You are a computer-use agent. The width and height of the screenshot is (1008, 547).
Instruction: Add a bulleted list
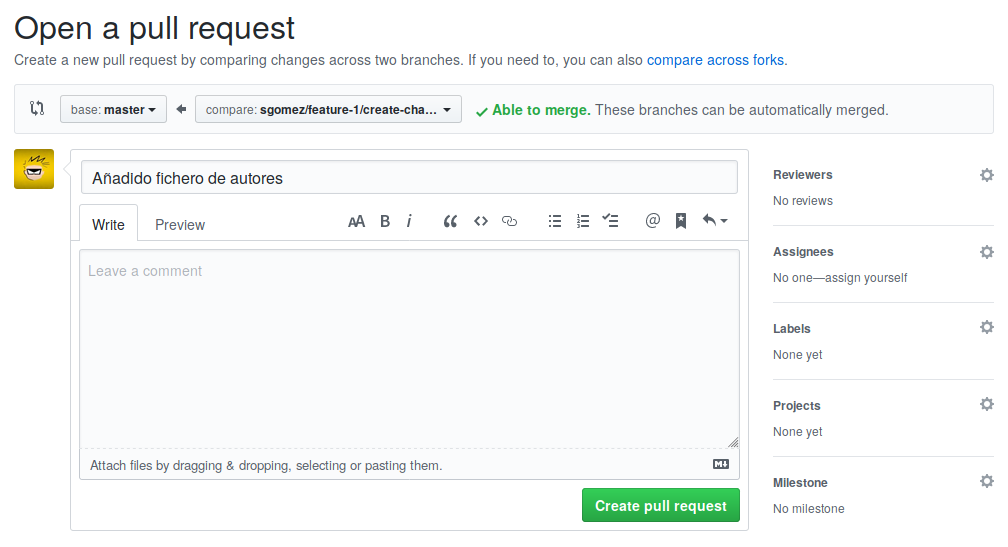pyautogui.click(x=555, y=221)
